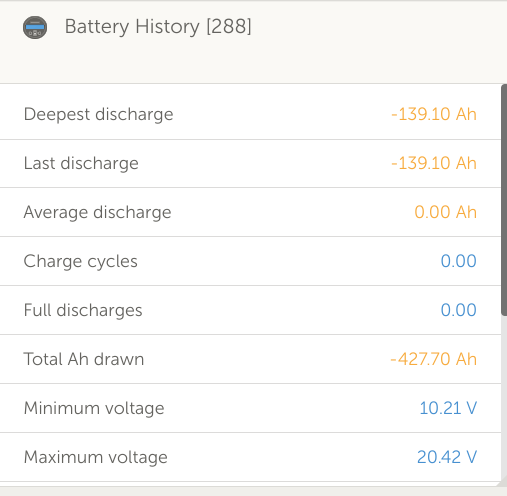The image size is (507, 496).
Task: Click the vertical scrollbar thumb on right
Action: click(504, 200)
